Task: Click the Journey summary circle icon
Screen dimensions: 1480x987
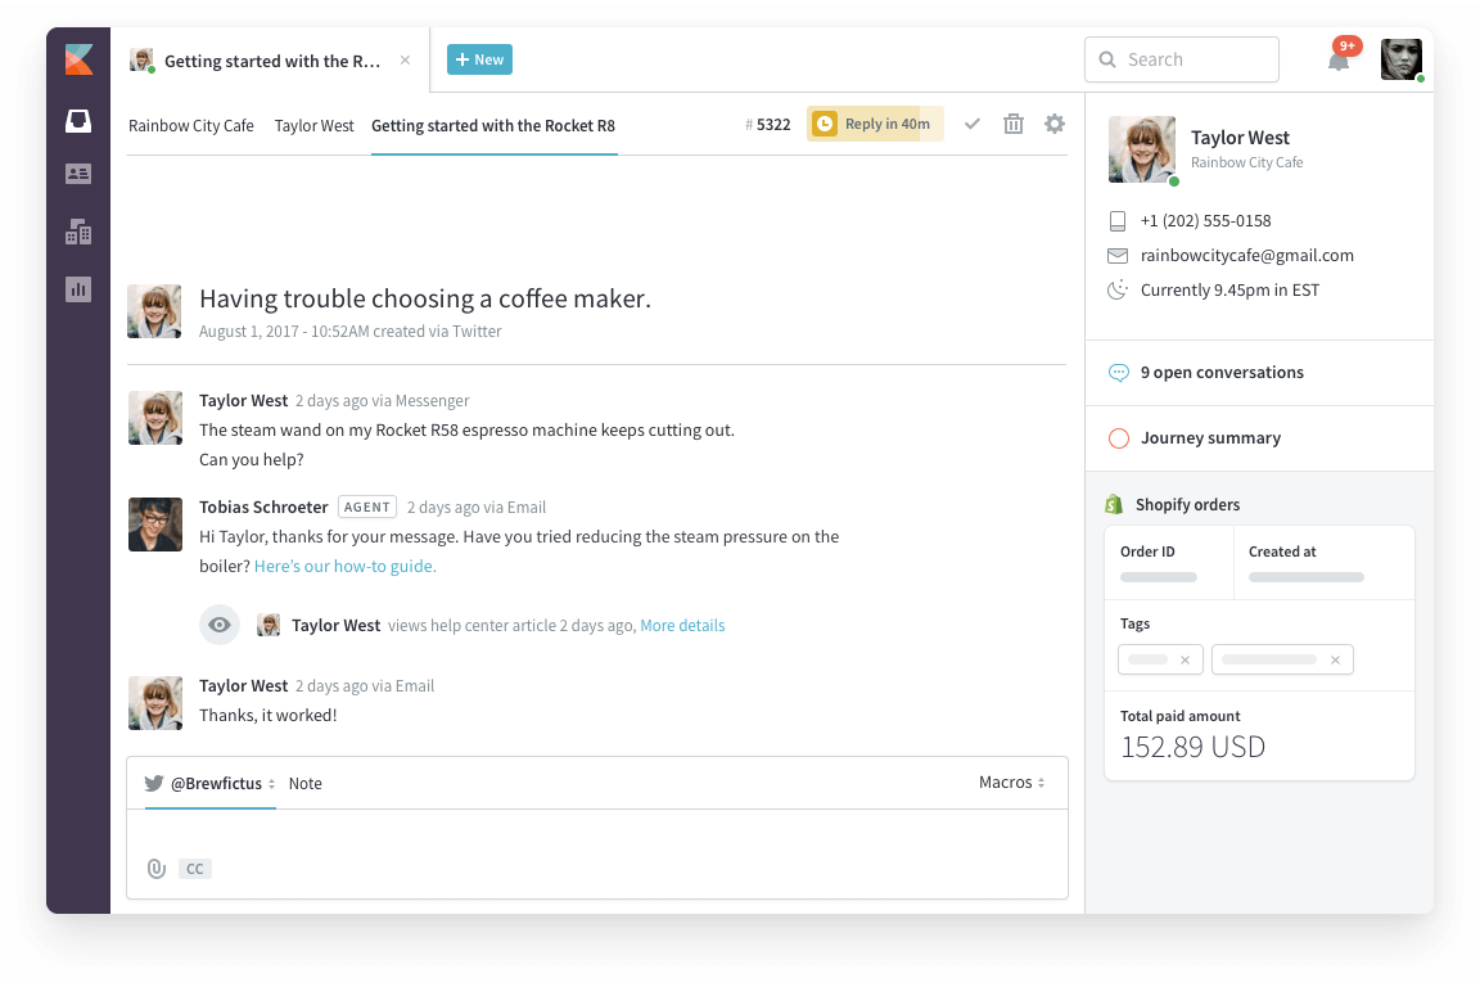Action: pos(1119,438)
